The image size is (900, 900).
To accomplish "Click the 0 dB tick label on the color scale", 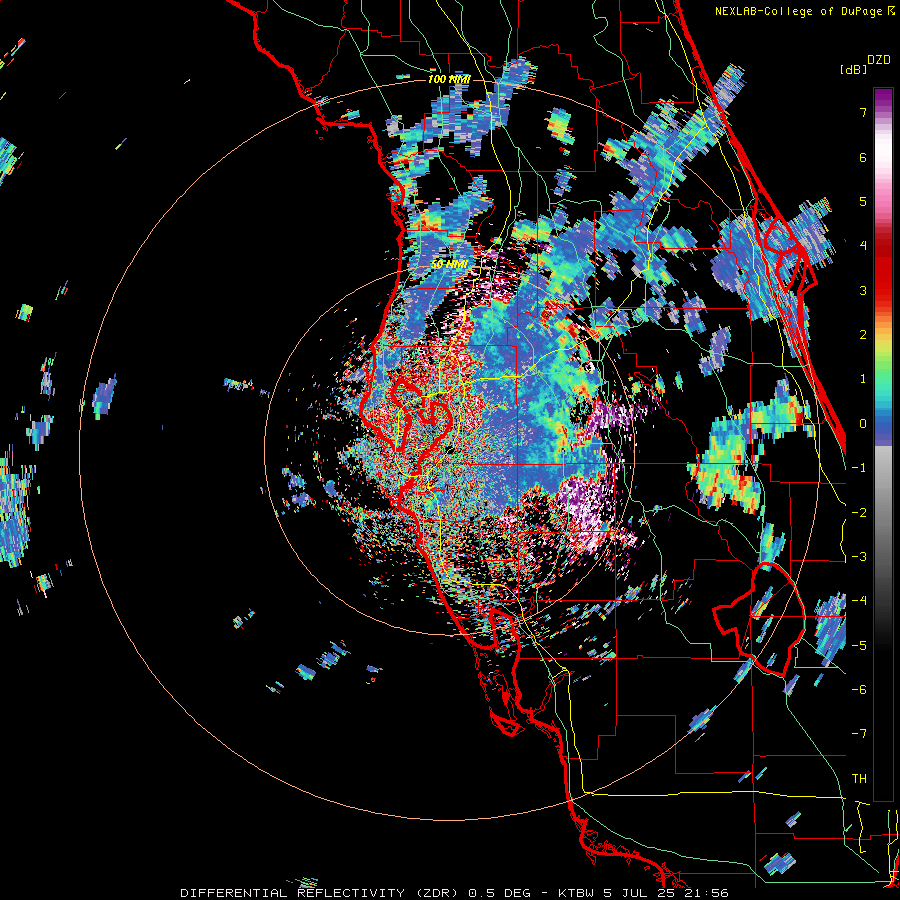I will (x=863, y=424).
